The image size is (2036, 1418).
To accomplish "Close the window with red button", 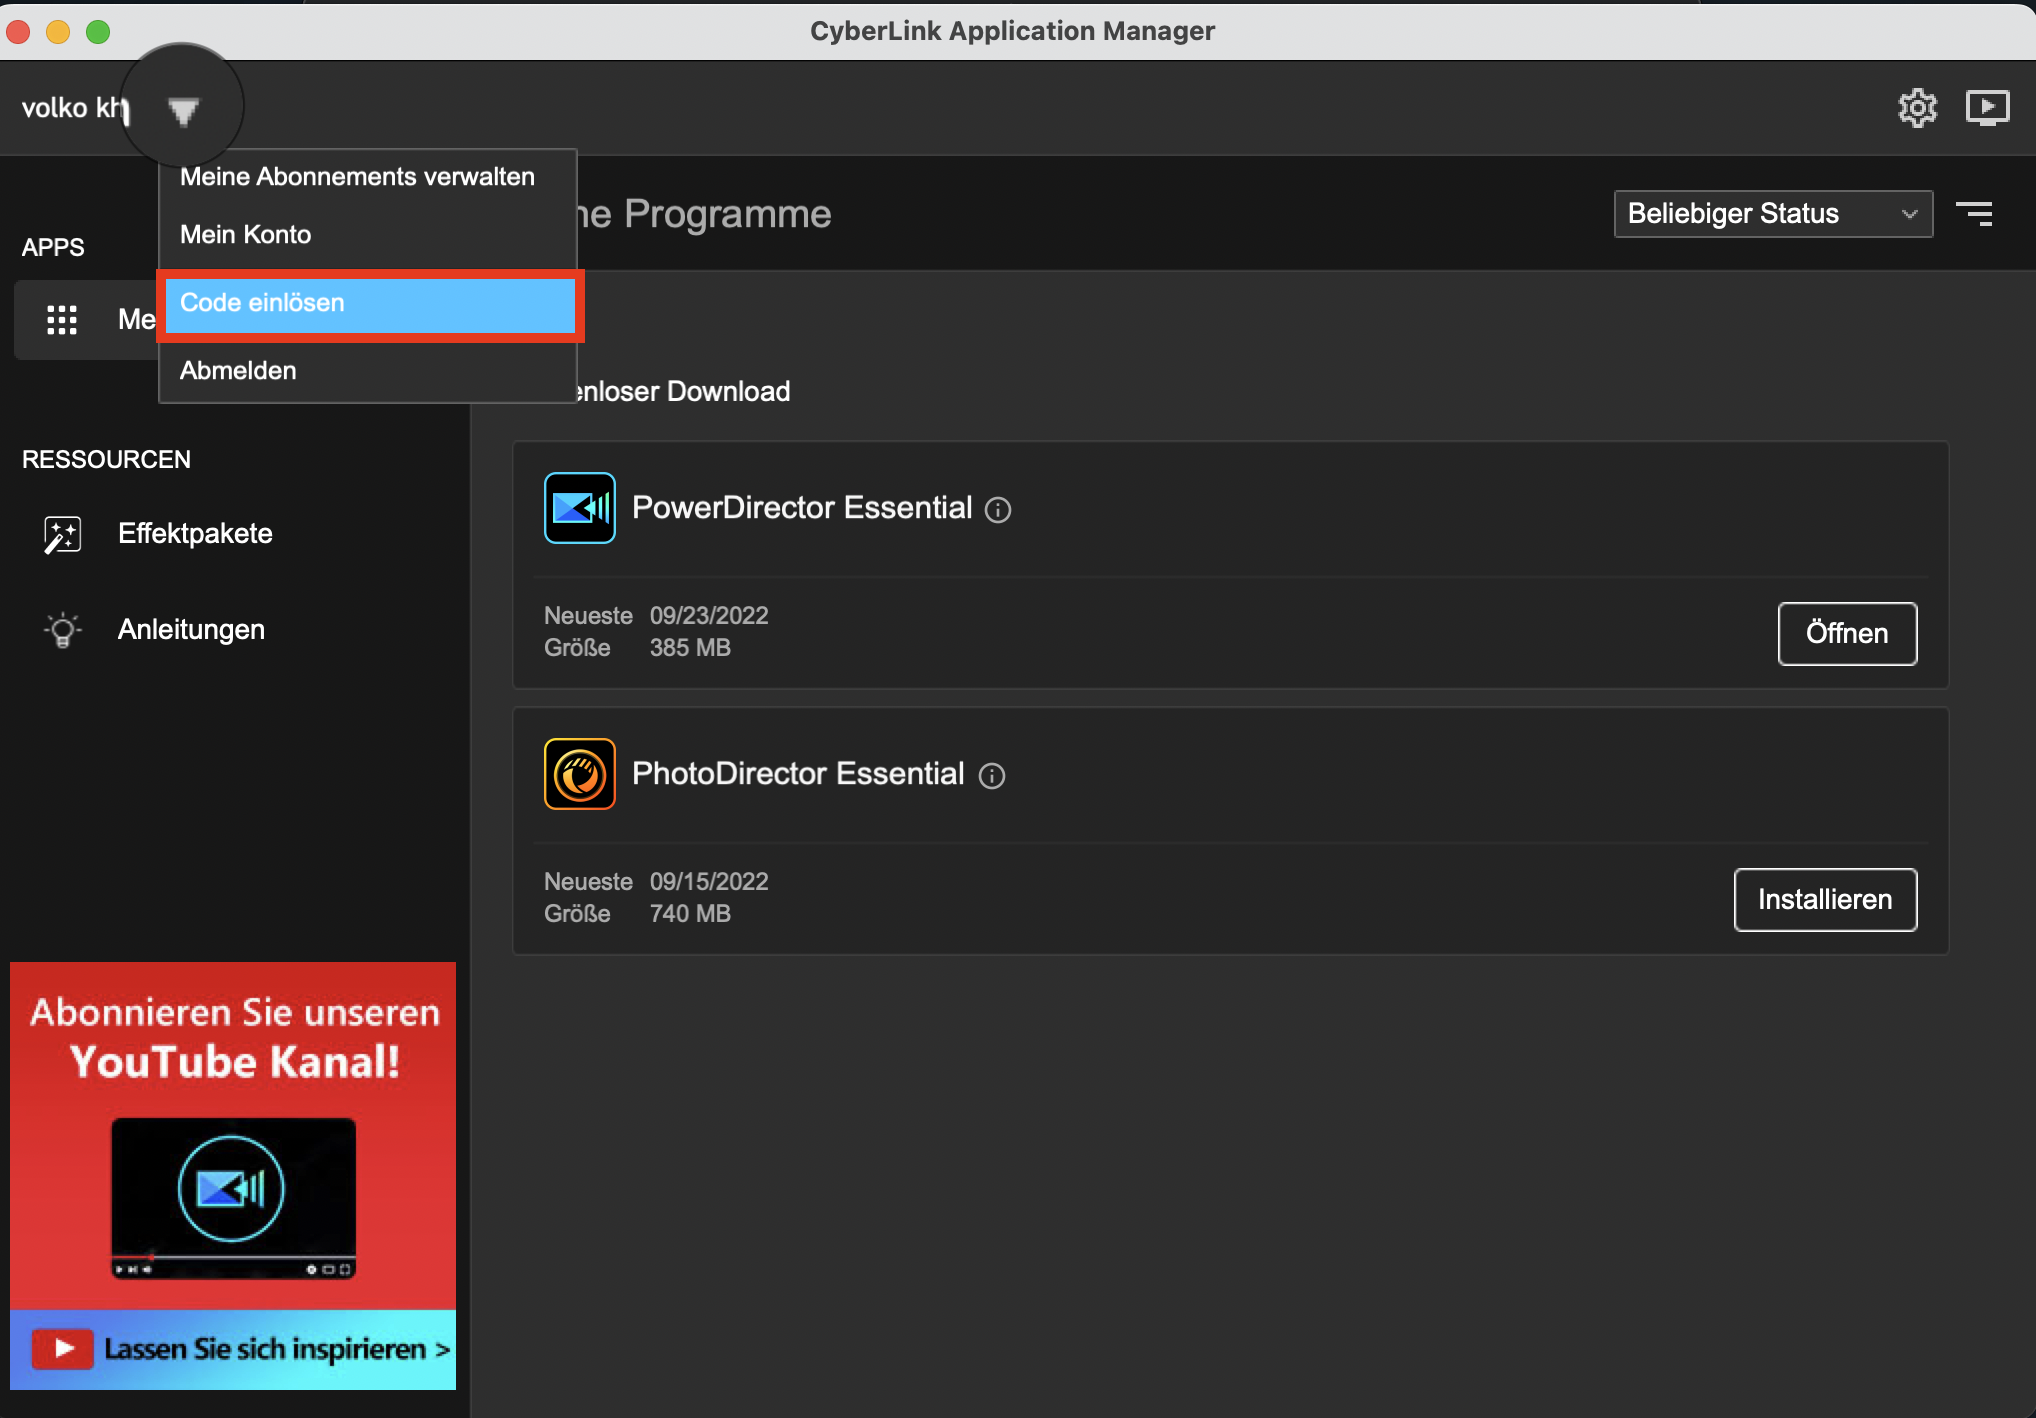I will tap(18, 32).
